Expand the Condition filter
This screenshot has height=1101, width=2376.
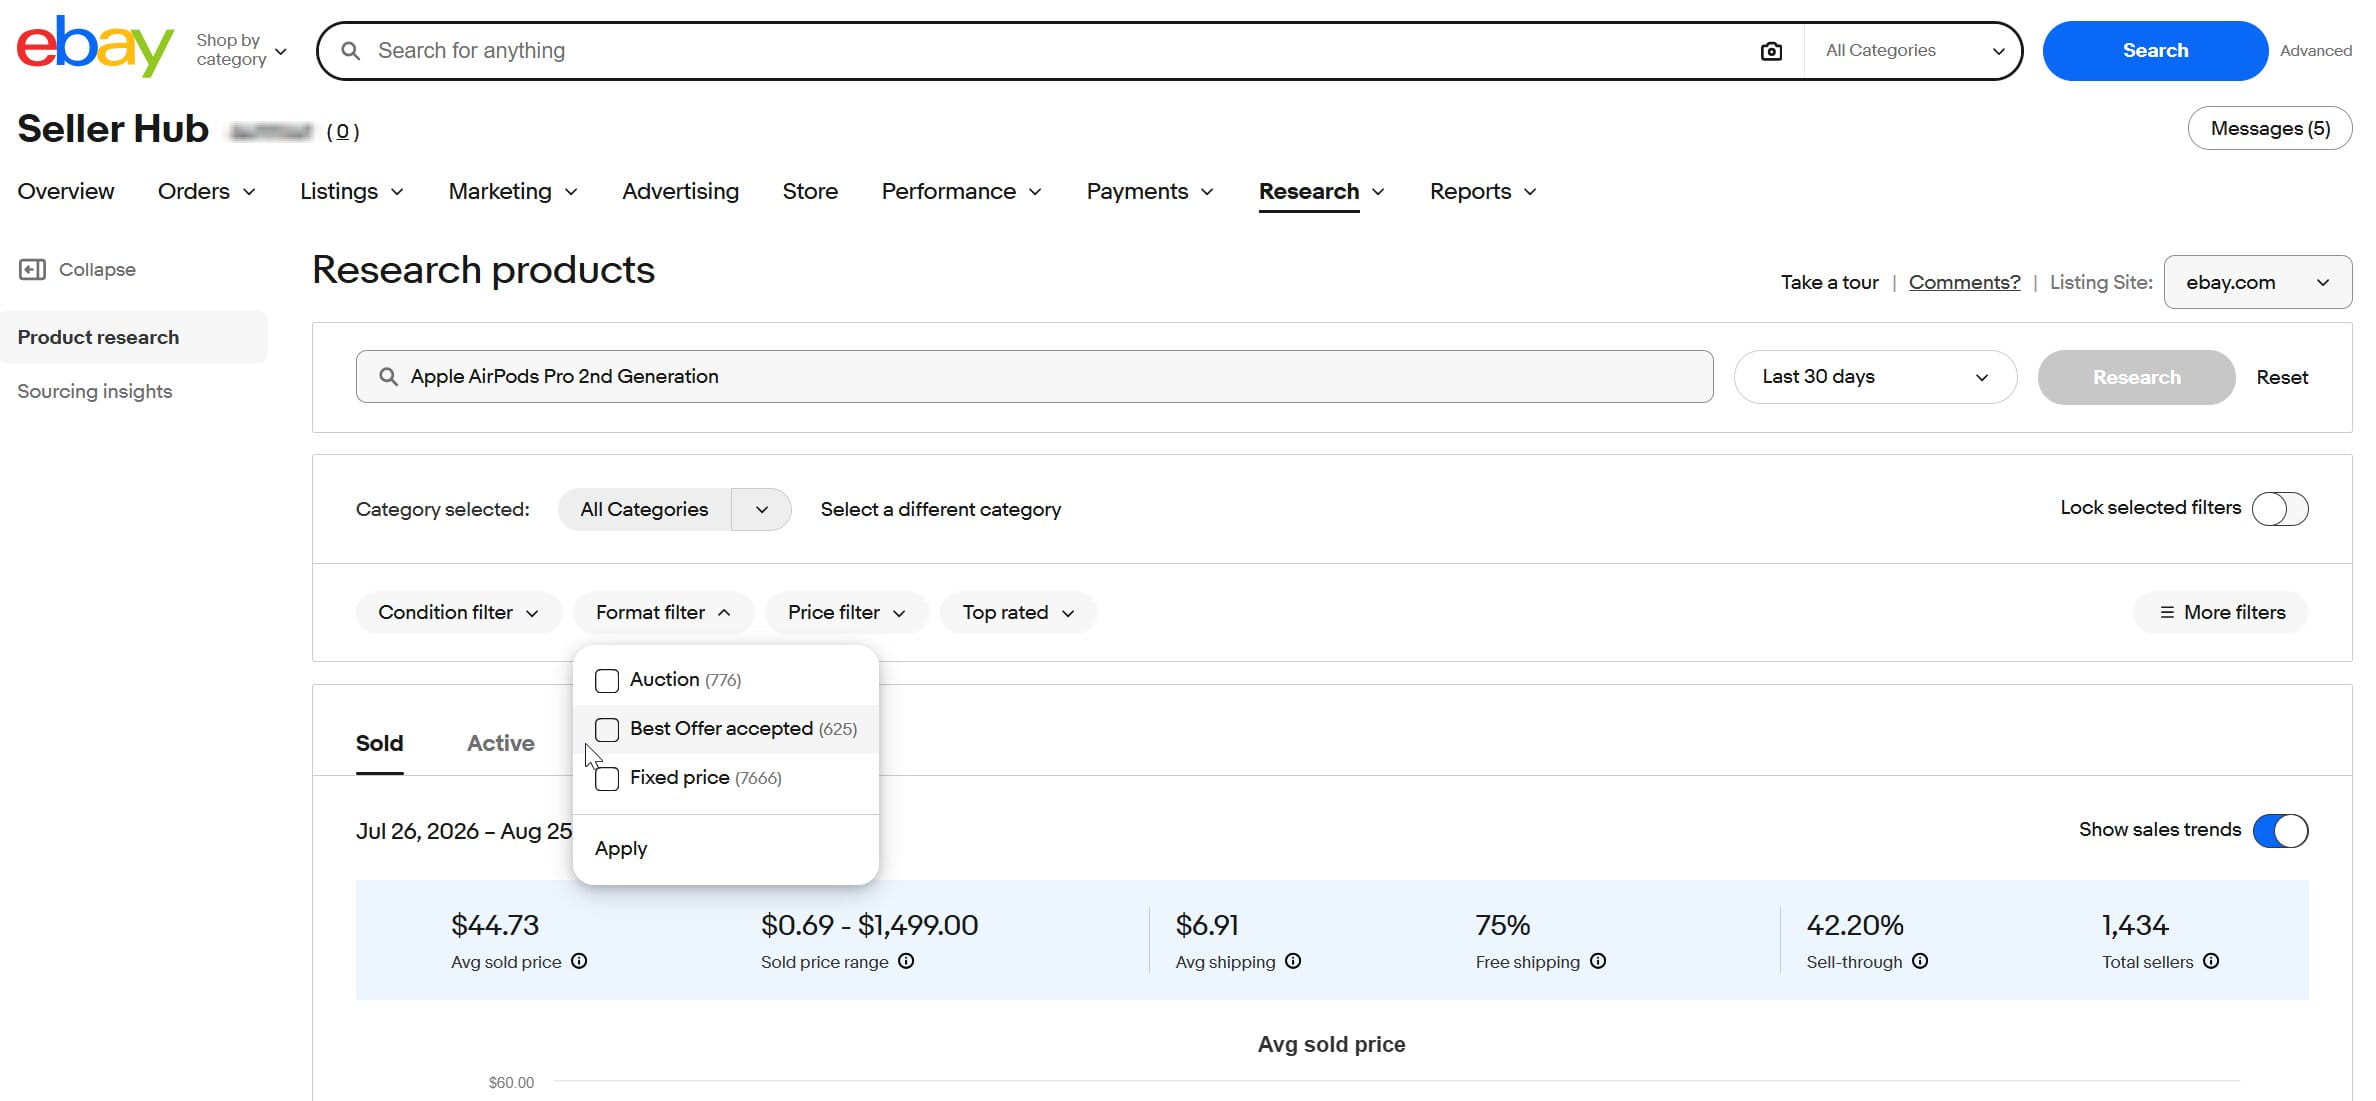point(458,612)
